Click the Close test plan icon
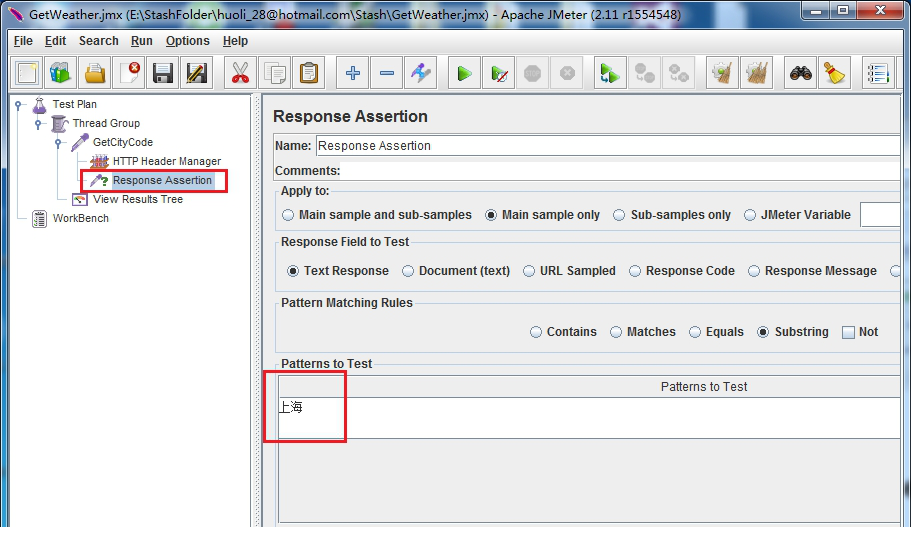 [129, 73]
